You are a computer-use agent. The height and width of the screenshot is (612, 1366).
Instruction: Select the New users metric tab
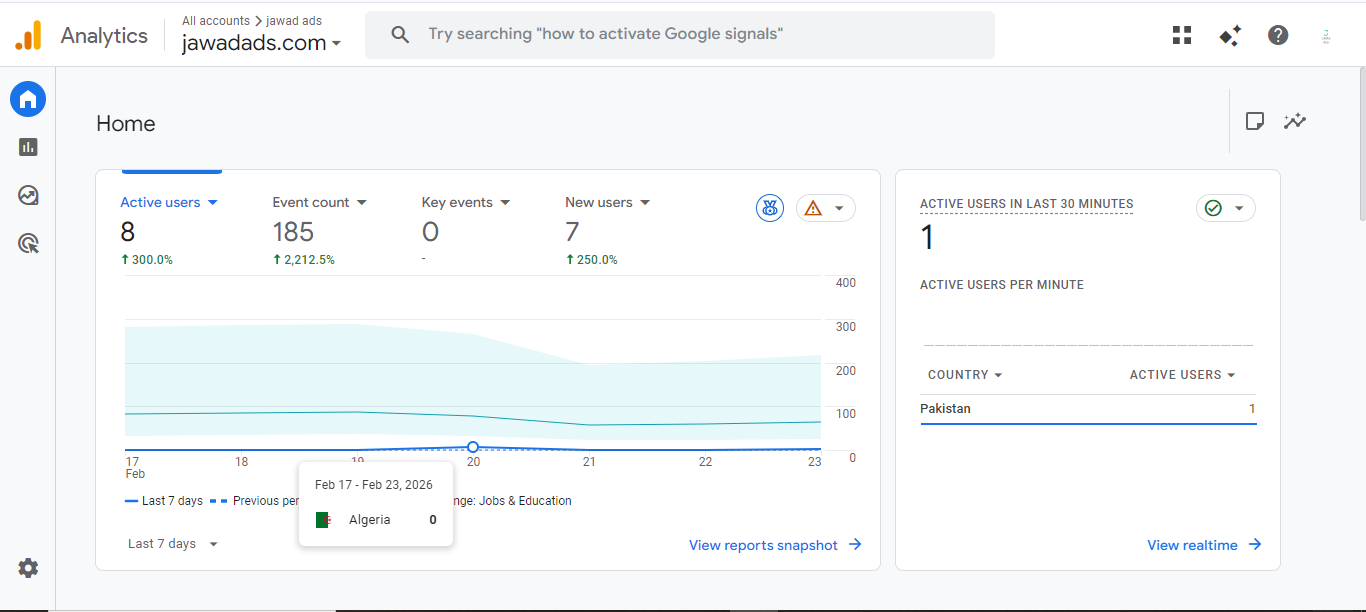(x=599, y=202)
